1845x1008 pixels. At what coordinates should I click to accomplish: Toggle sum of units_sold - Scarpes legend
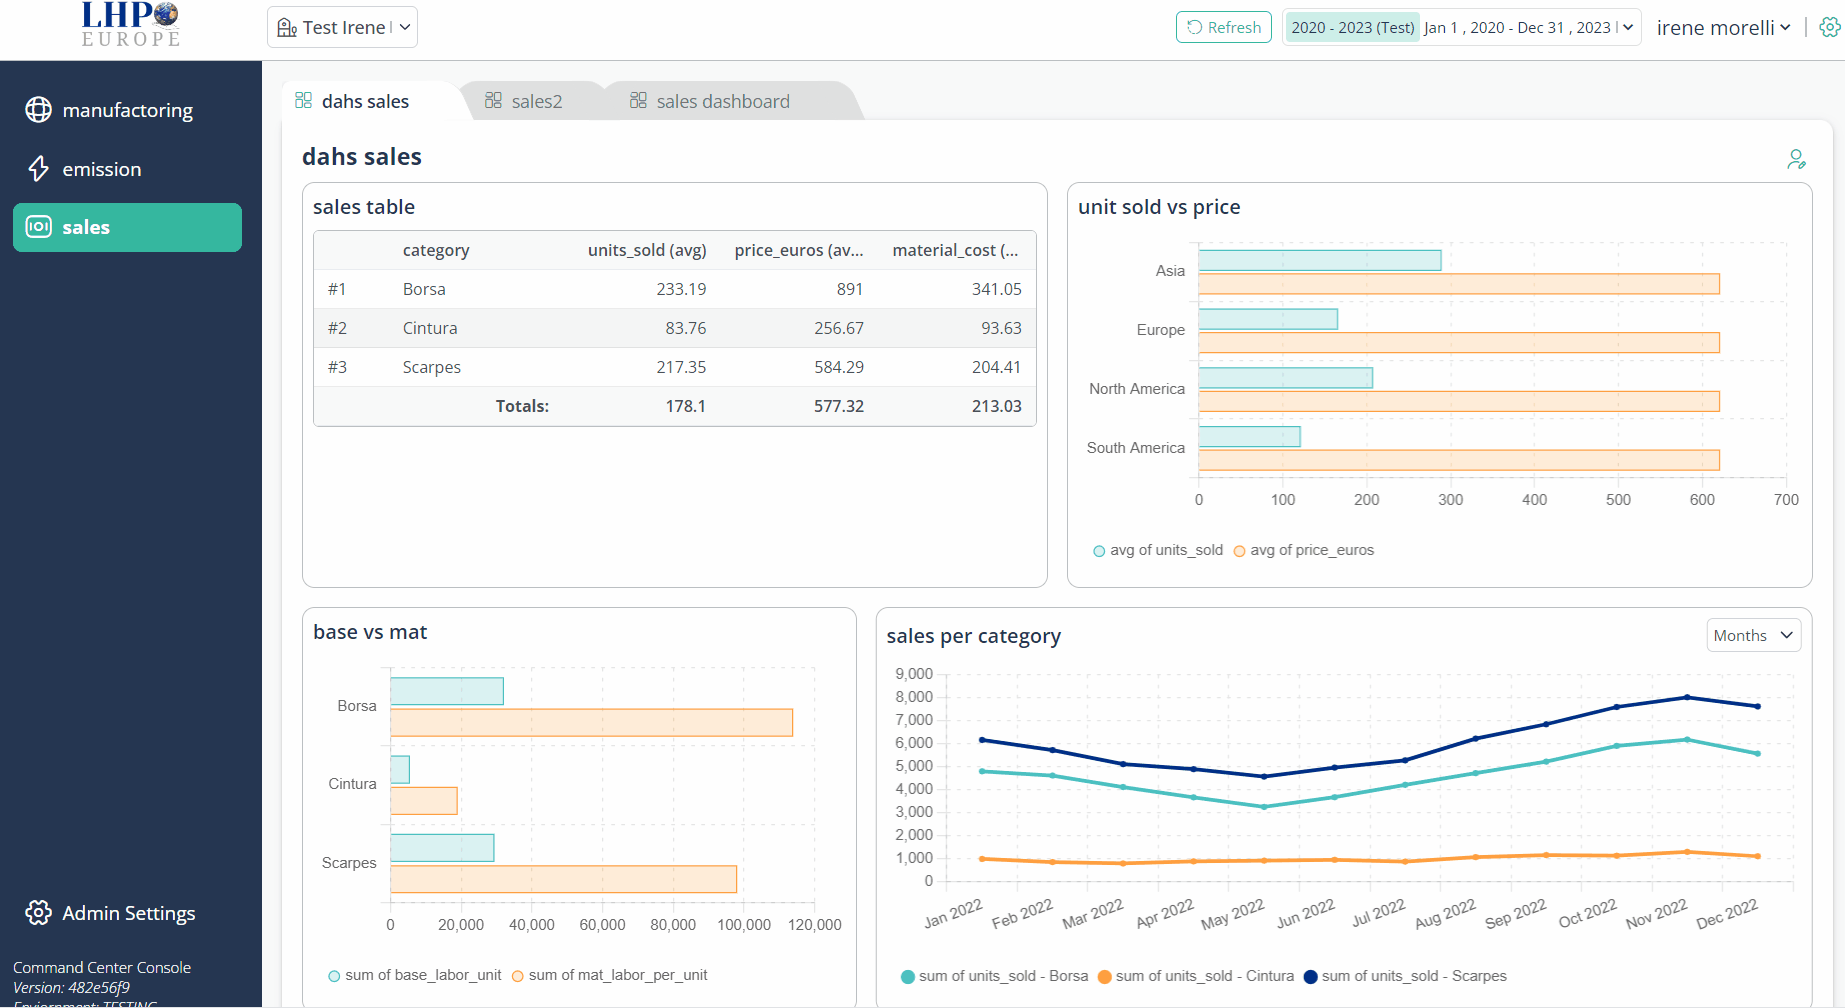click(1406, 976)
